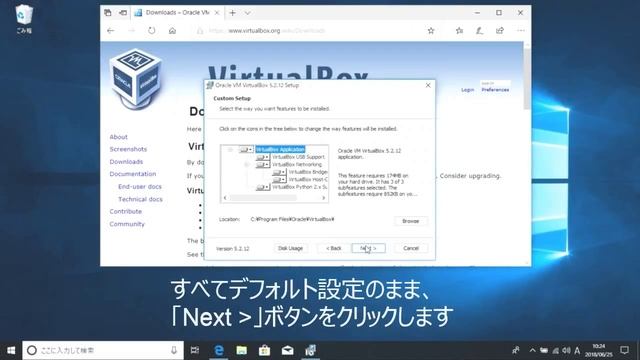The image size is (640, 360).
Task: Open install dropdown for VirtualBox Application
Action: pos(247,149)
